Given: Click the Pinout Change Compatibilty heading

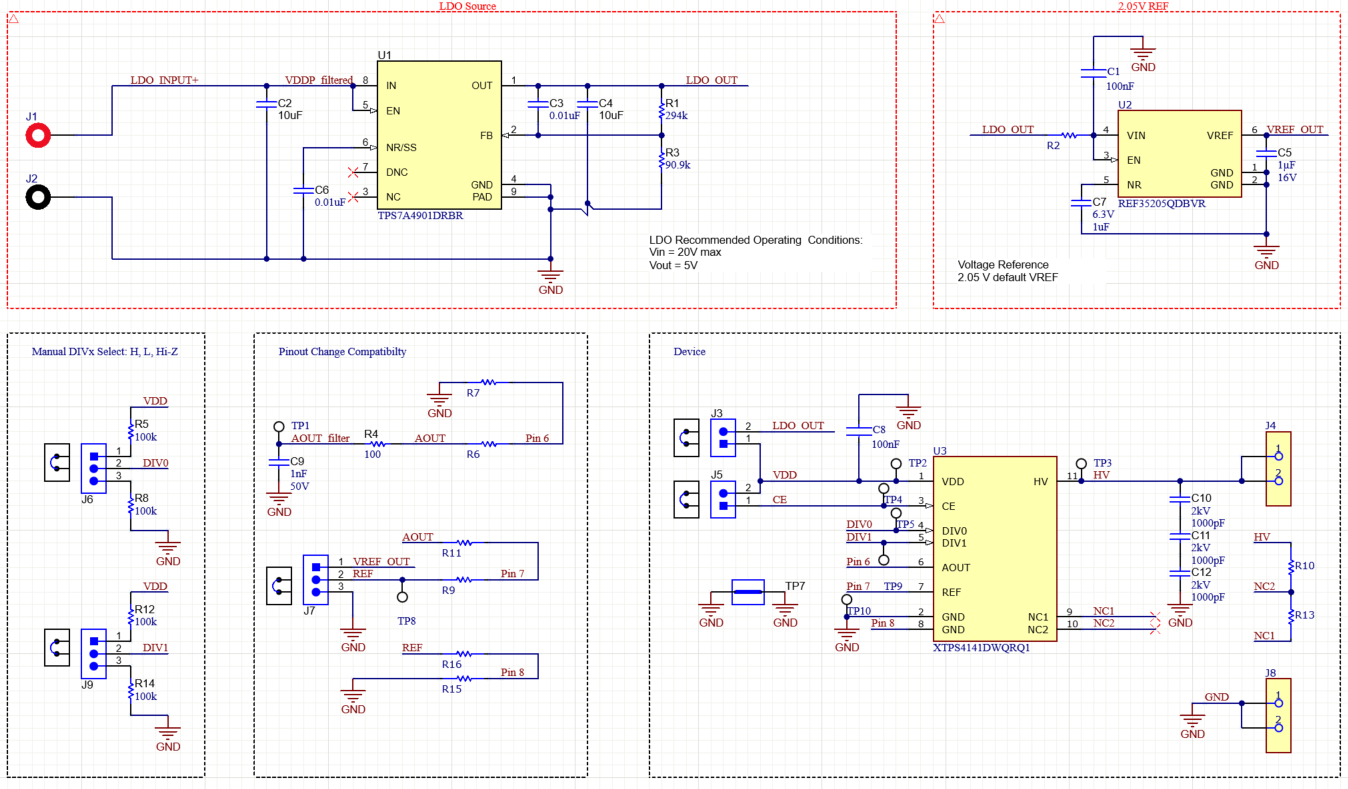Looking at the screenshot, I should tap(342, 352).
